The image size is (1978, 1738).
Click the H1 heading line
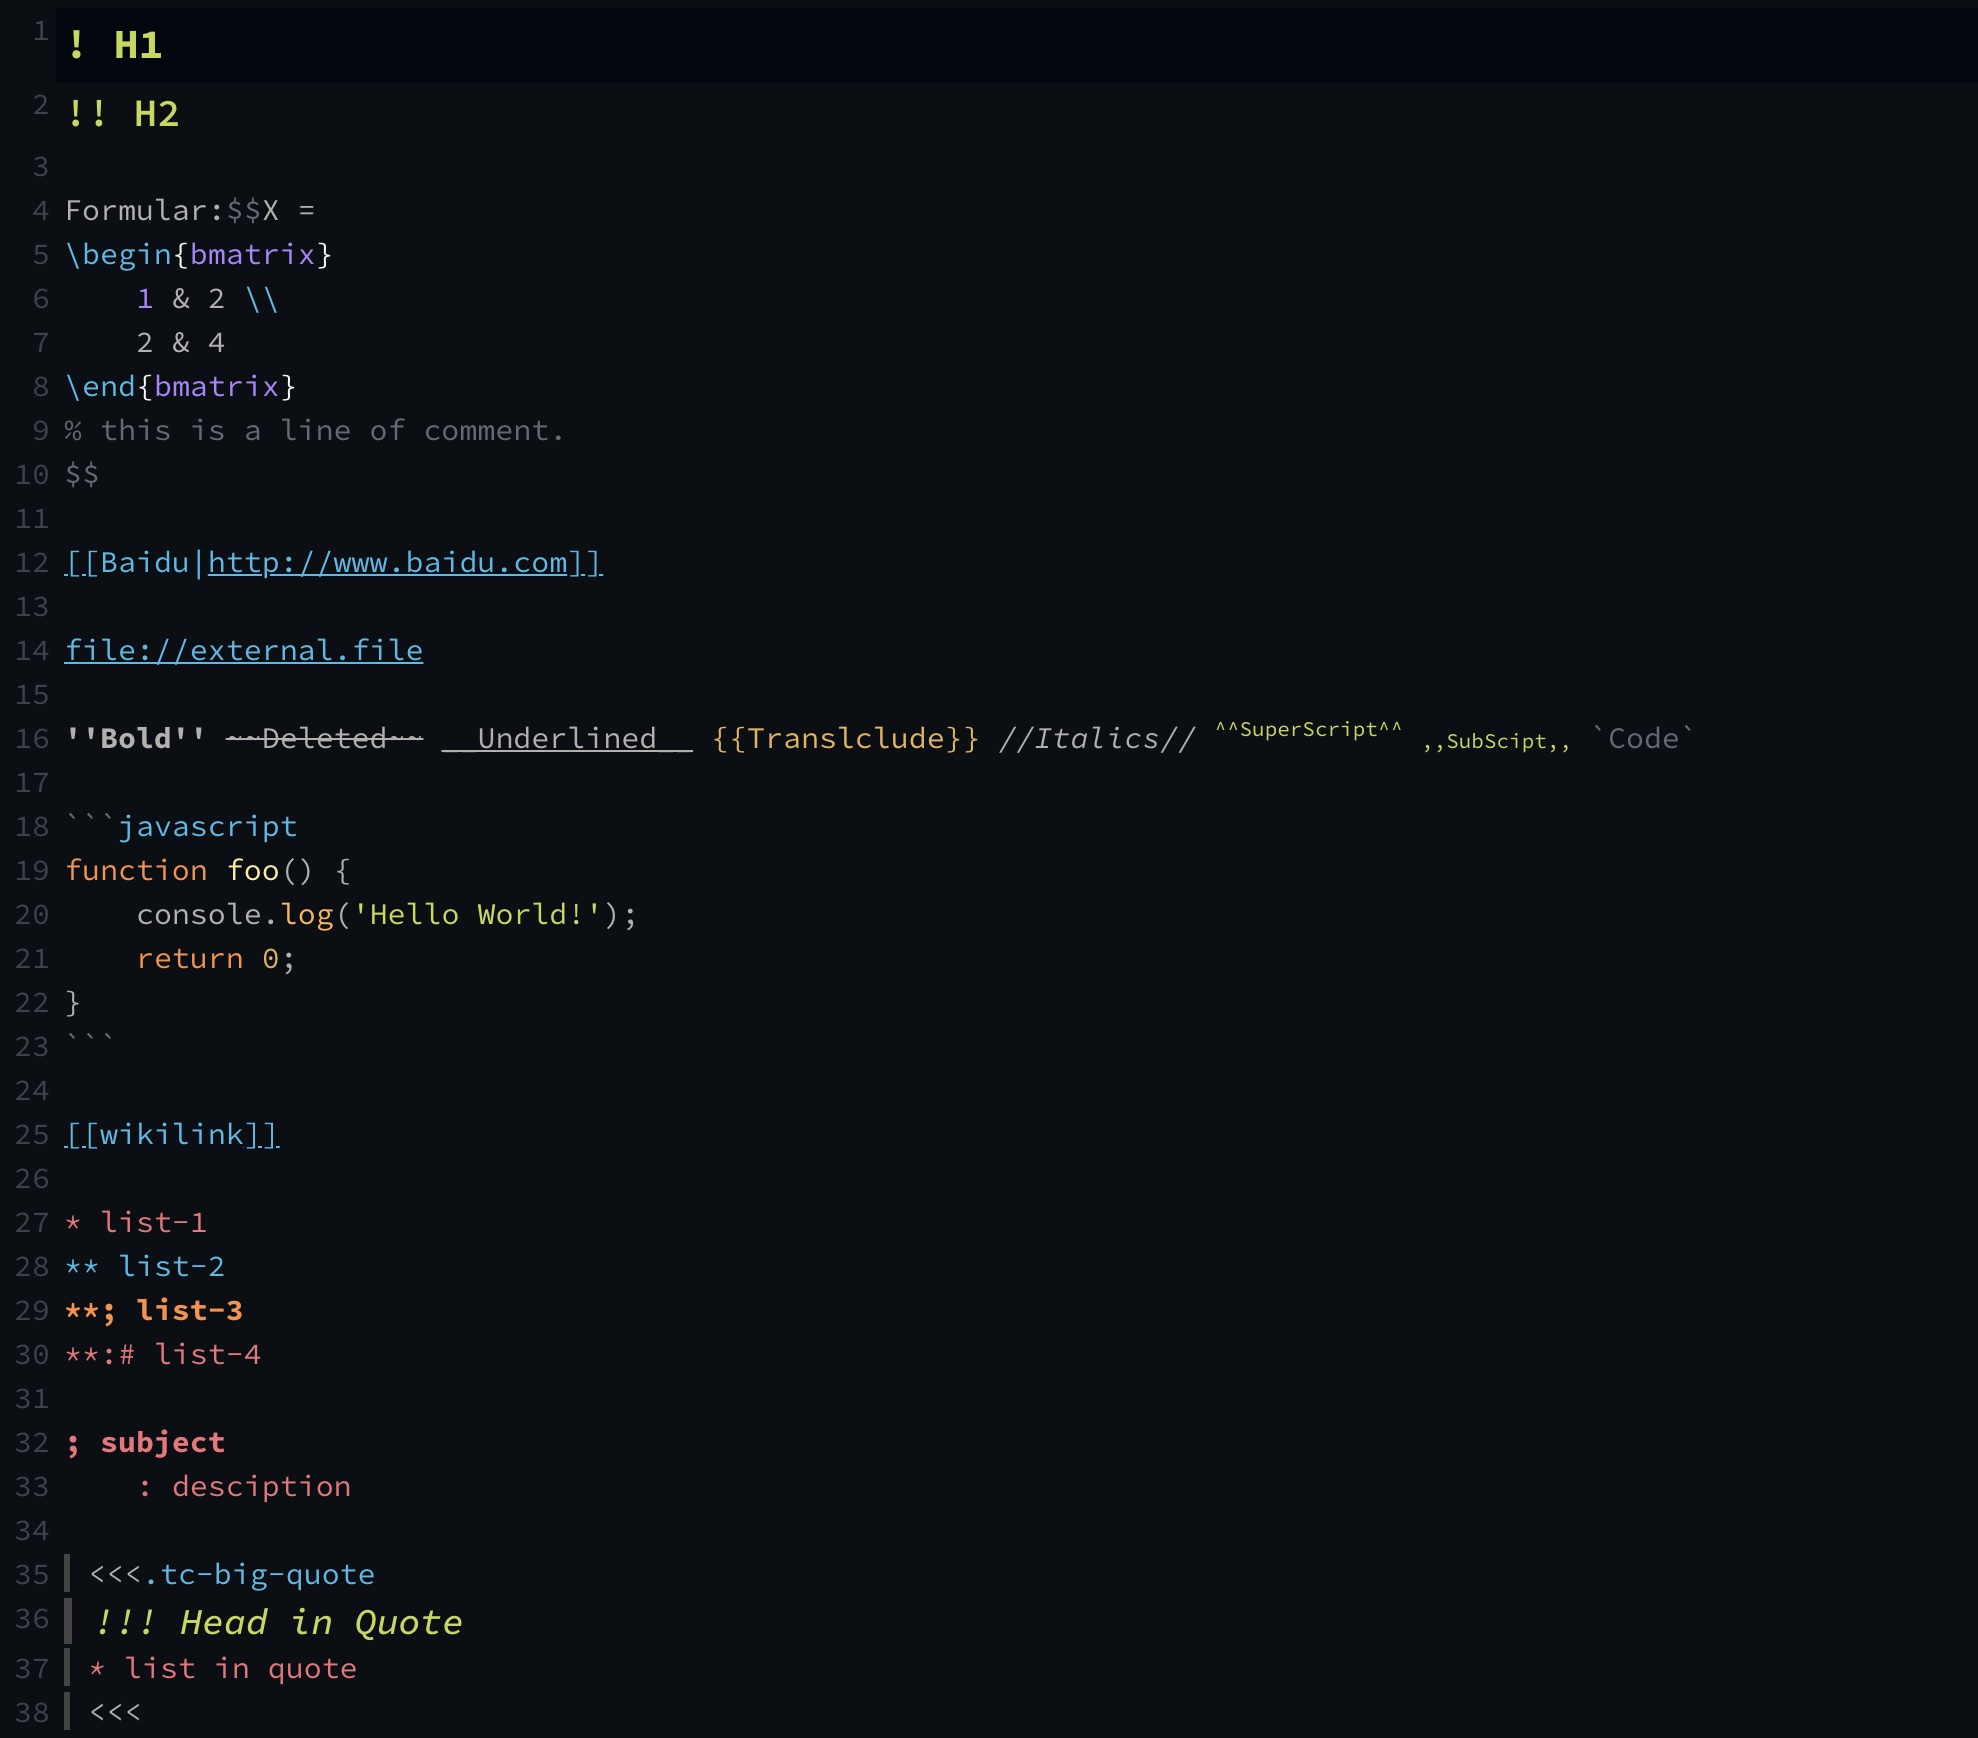click(x=137, y=46)
